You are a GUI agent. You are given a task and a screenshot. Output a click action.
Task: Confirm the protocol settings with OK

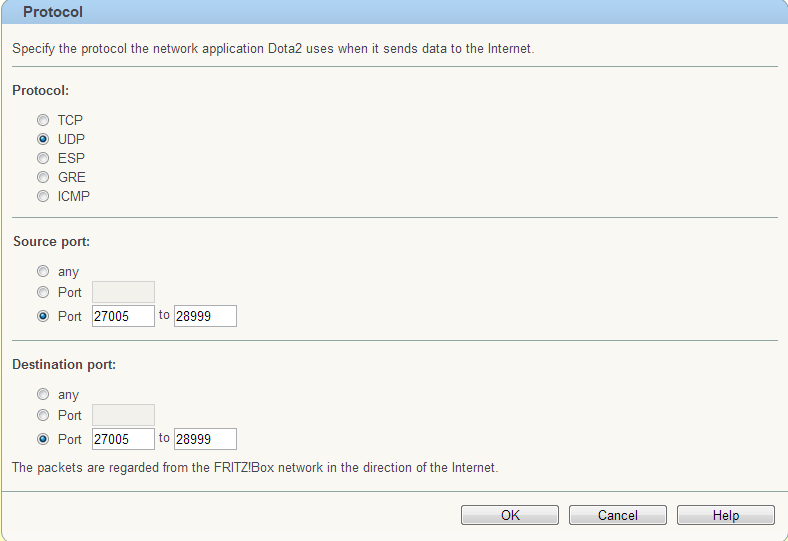point(510,515)
